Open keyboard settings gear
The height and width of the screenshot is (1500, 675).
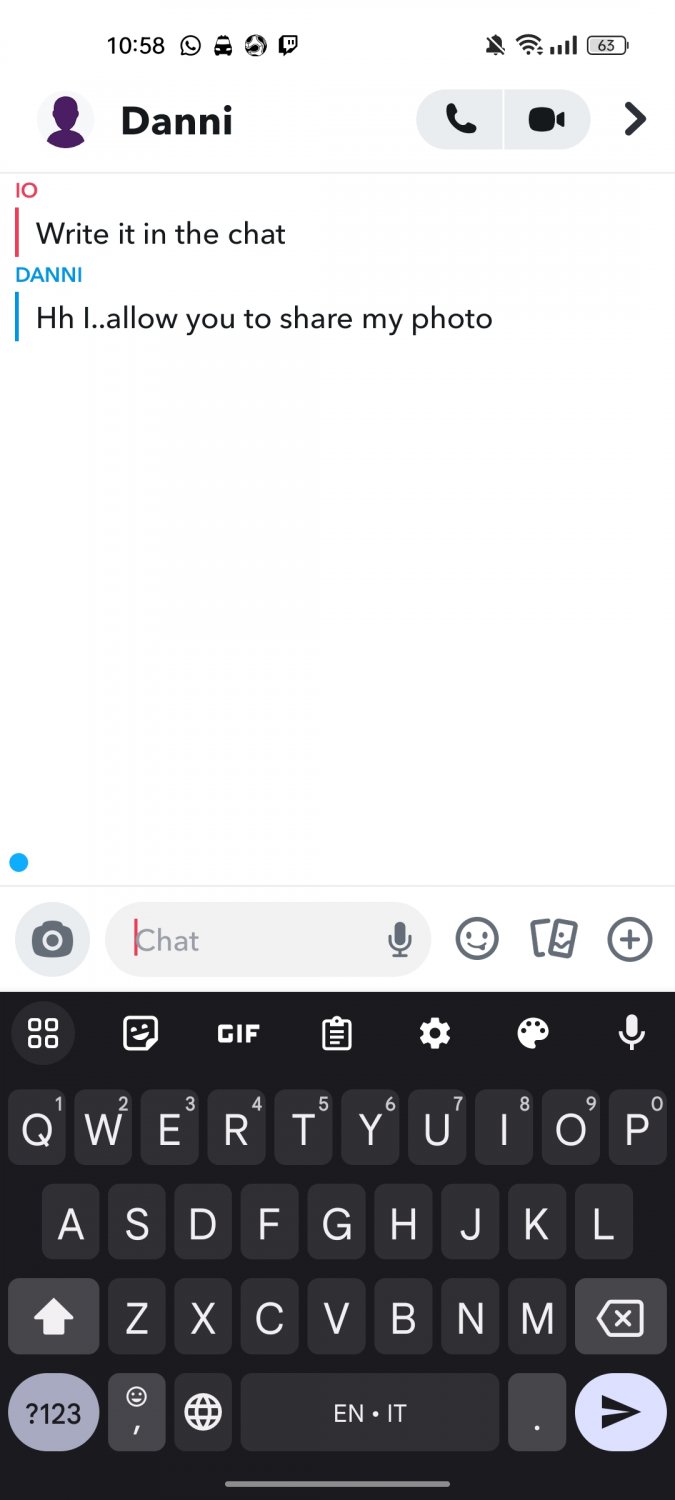click(435, 1033)
